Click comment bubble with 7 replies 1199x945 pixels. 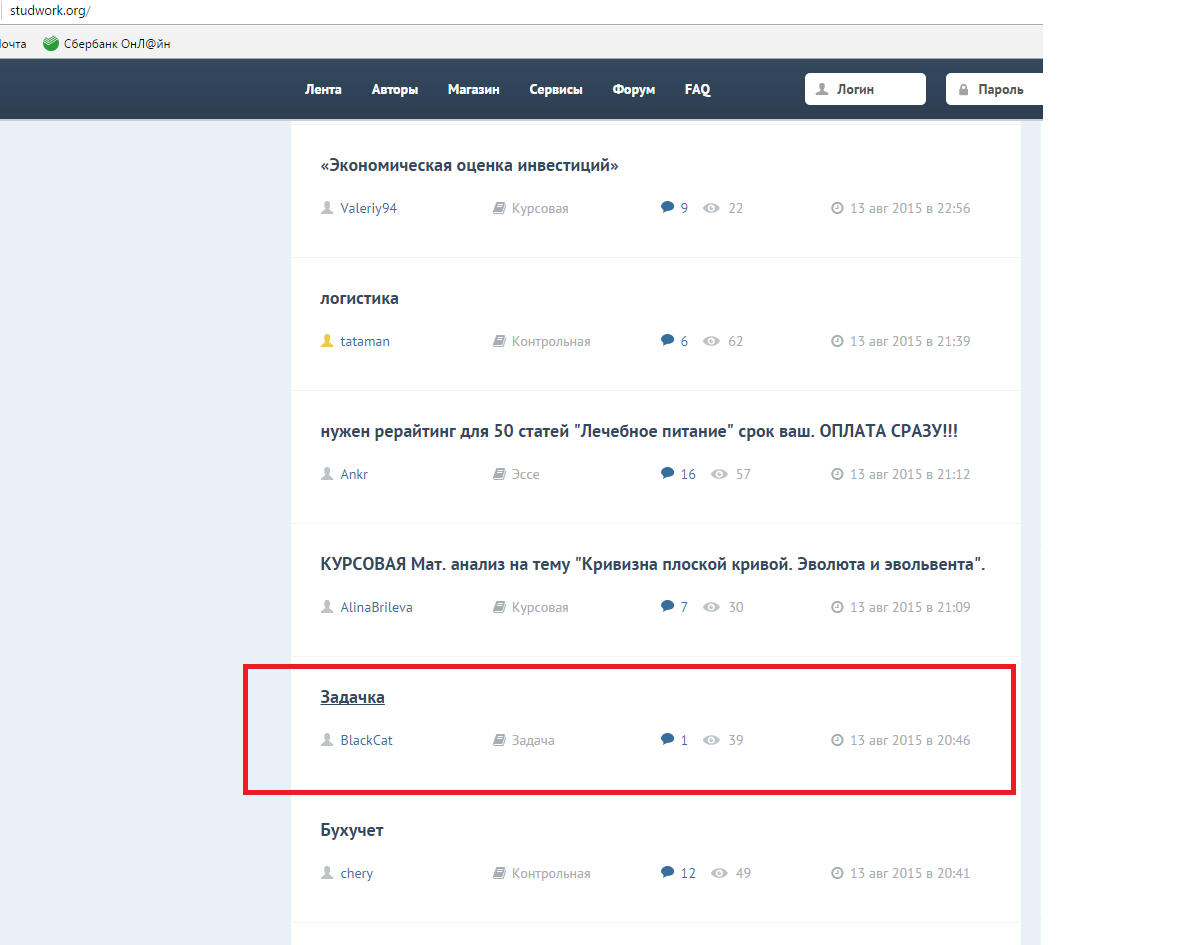667,606
